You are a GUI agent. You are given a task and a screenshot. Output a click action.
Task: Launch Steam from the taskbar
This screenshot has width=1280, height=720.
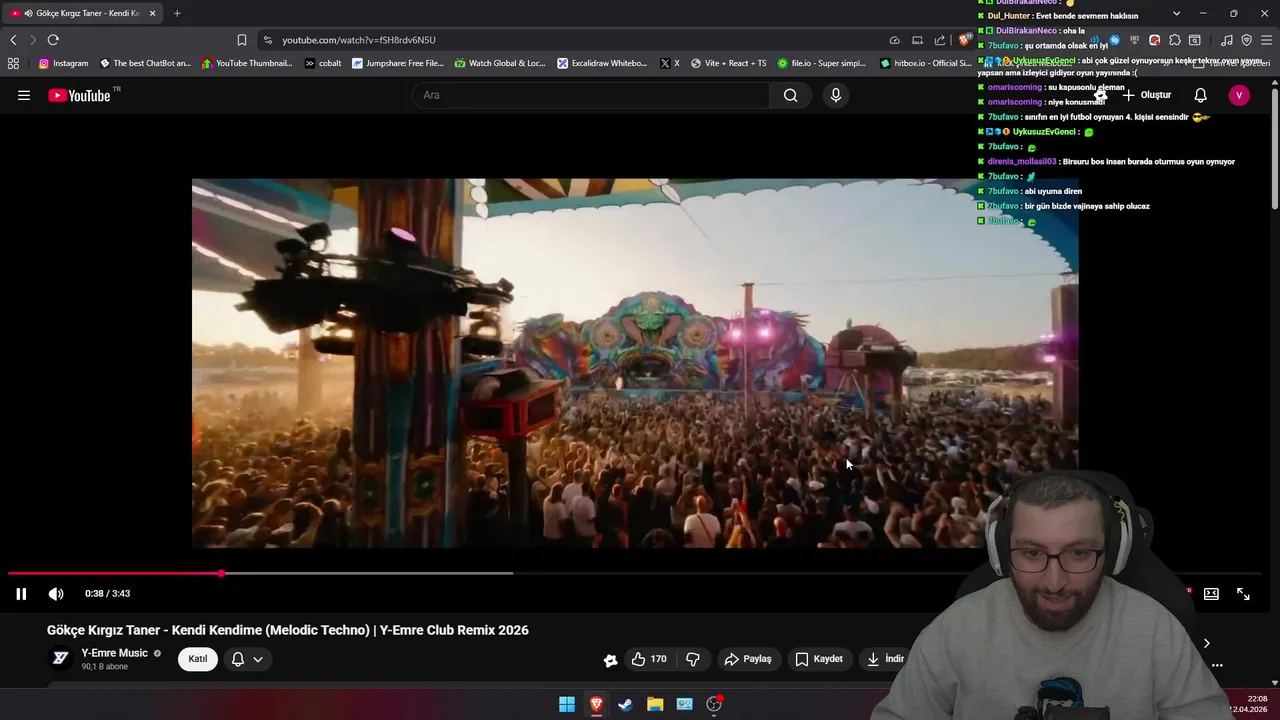point(625,704)
